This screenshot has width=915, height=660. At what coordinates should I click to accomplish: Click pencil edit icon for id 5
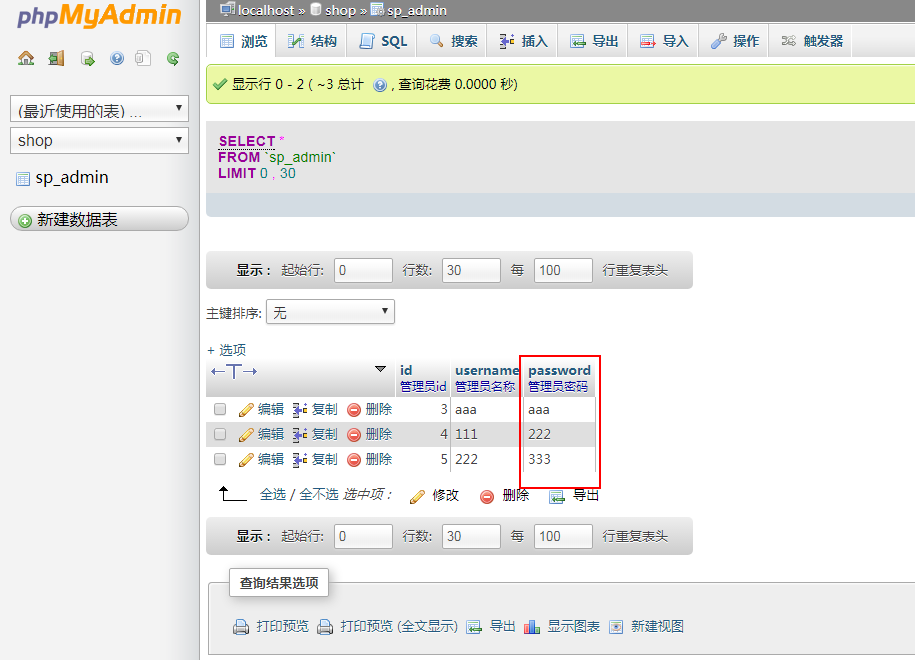click(x=246, y=460)
